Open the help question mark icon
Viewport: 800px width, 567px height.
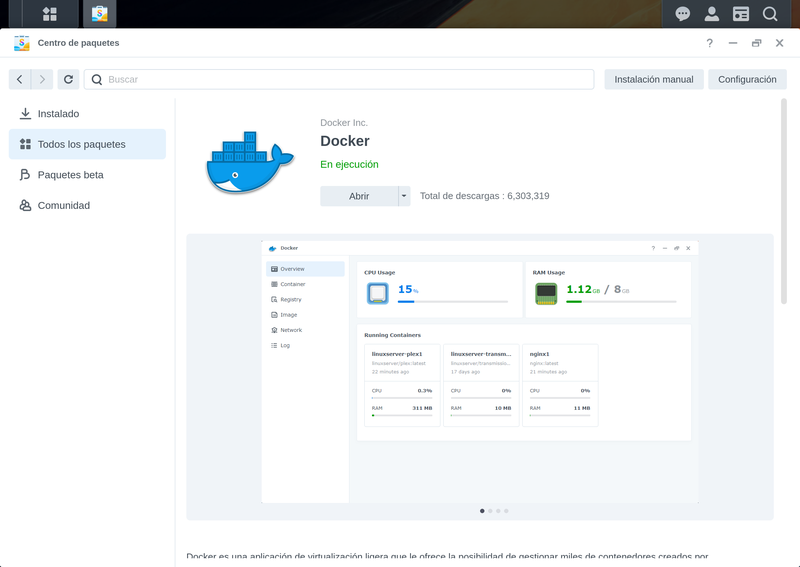(x=709, y=43)
